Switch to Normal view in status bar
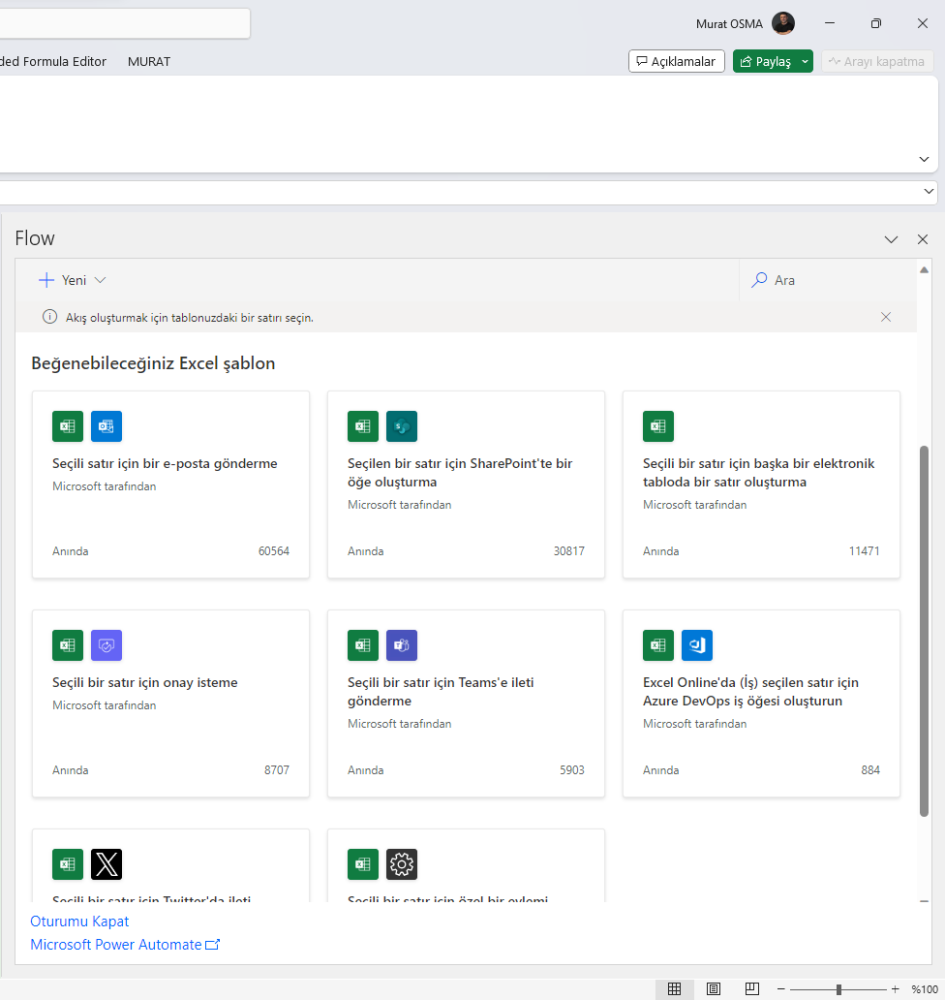Image resolution: width=945 pixels, height=1000 pixels. coord(674,989)
